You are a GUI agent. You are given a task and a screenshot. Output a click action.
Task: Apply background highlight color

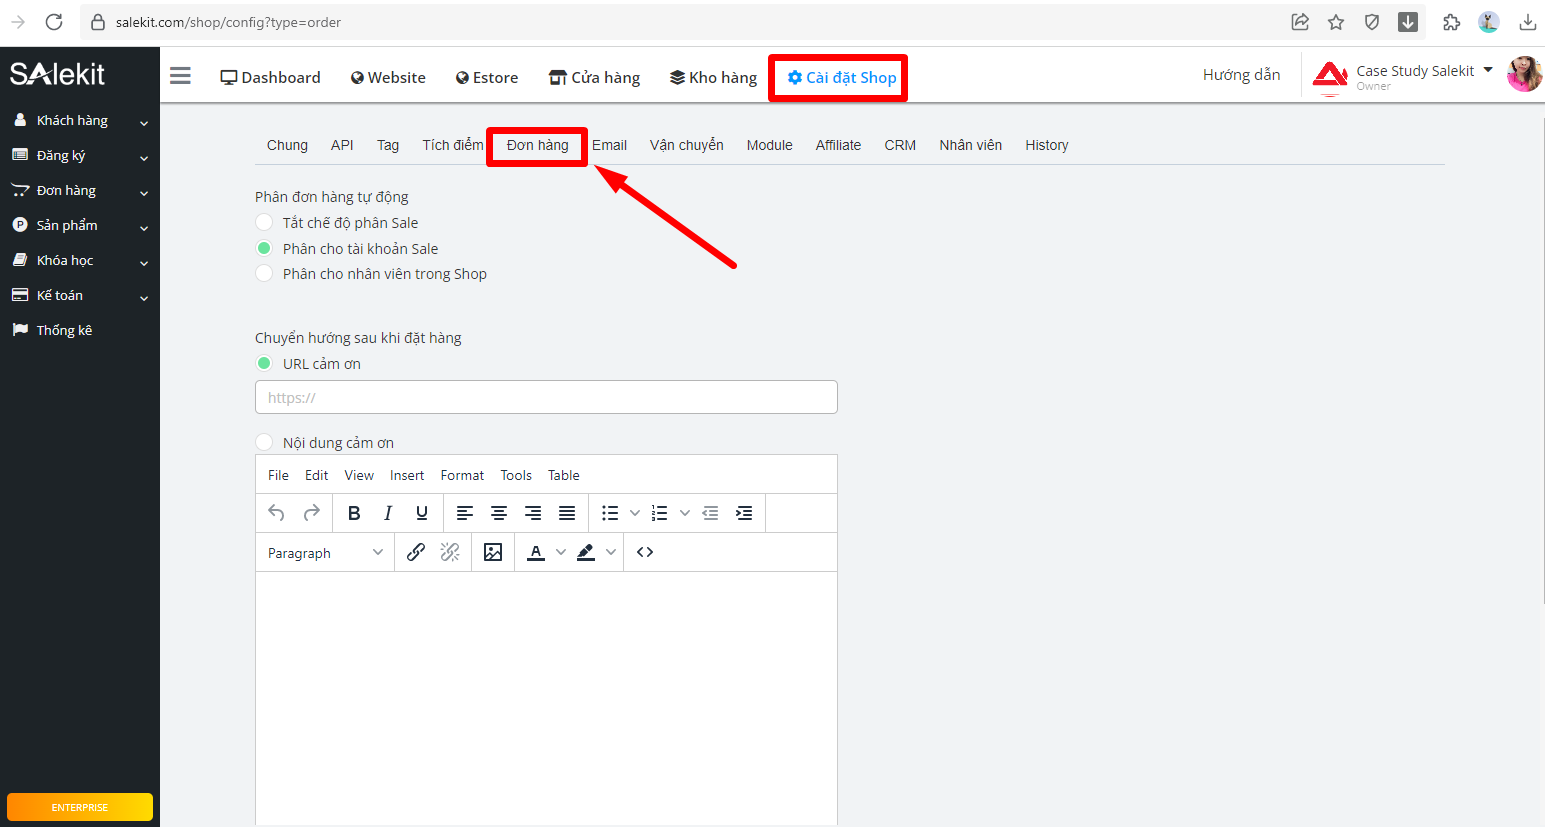click(x=586, y=552)
